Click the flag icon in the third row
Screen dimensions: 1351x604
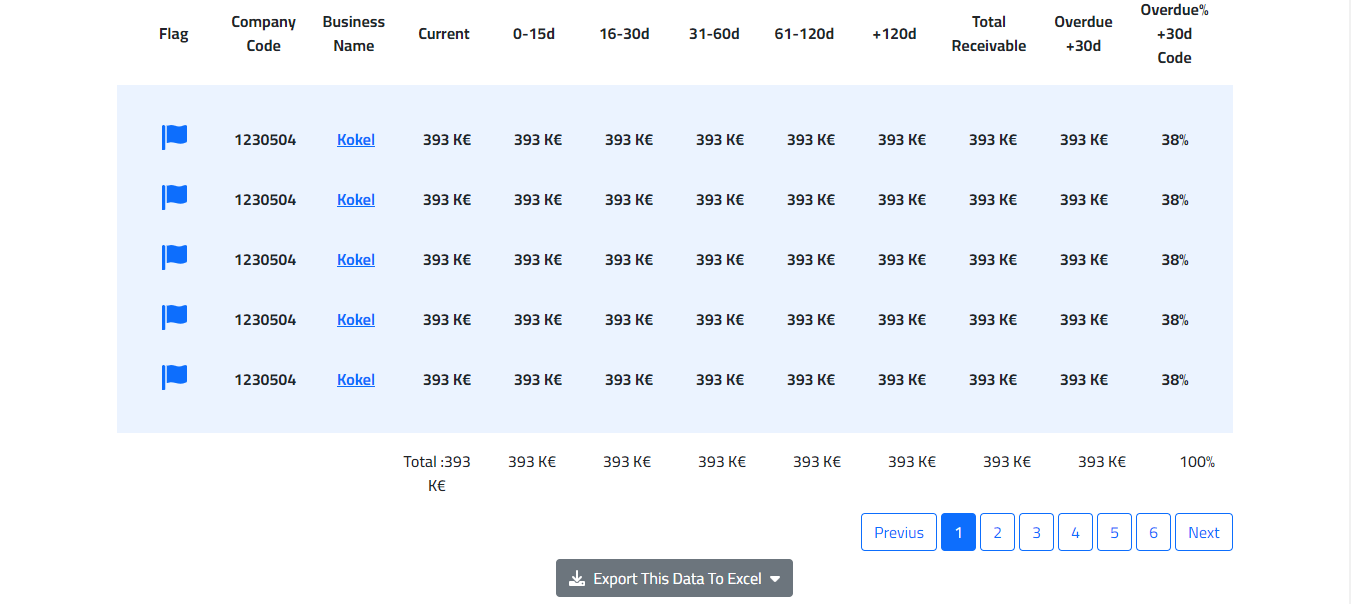tap(174, 257)
